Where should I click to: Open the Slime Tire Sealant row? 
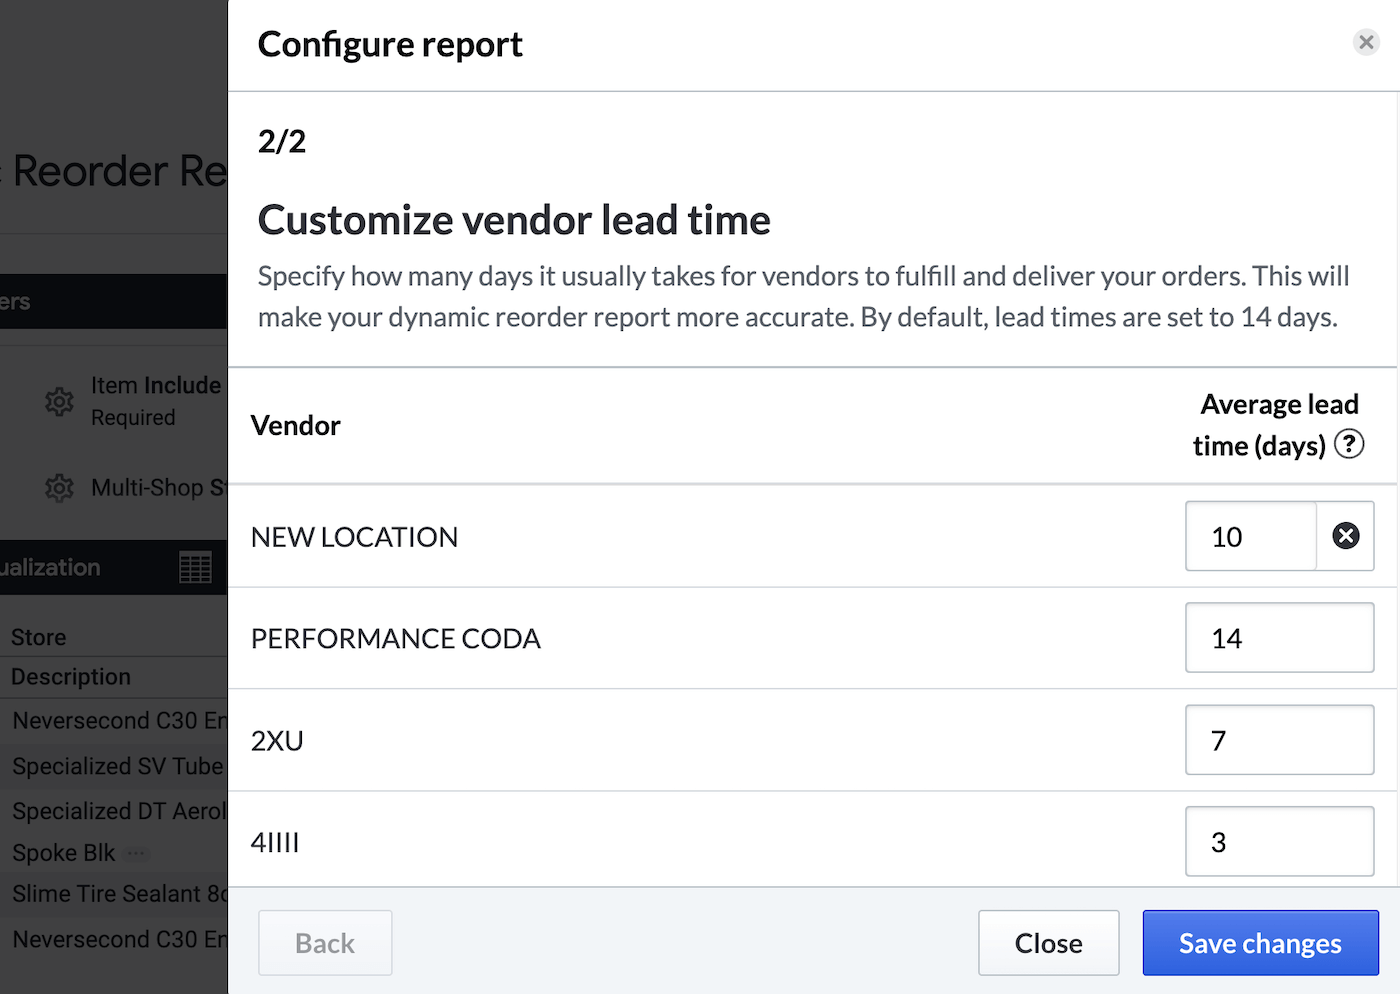[x=119, y=894]
